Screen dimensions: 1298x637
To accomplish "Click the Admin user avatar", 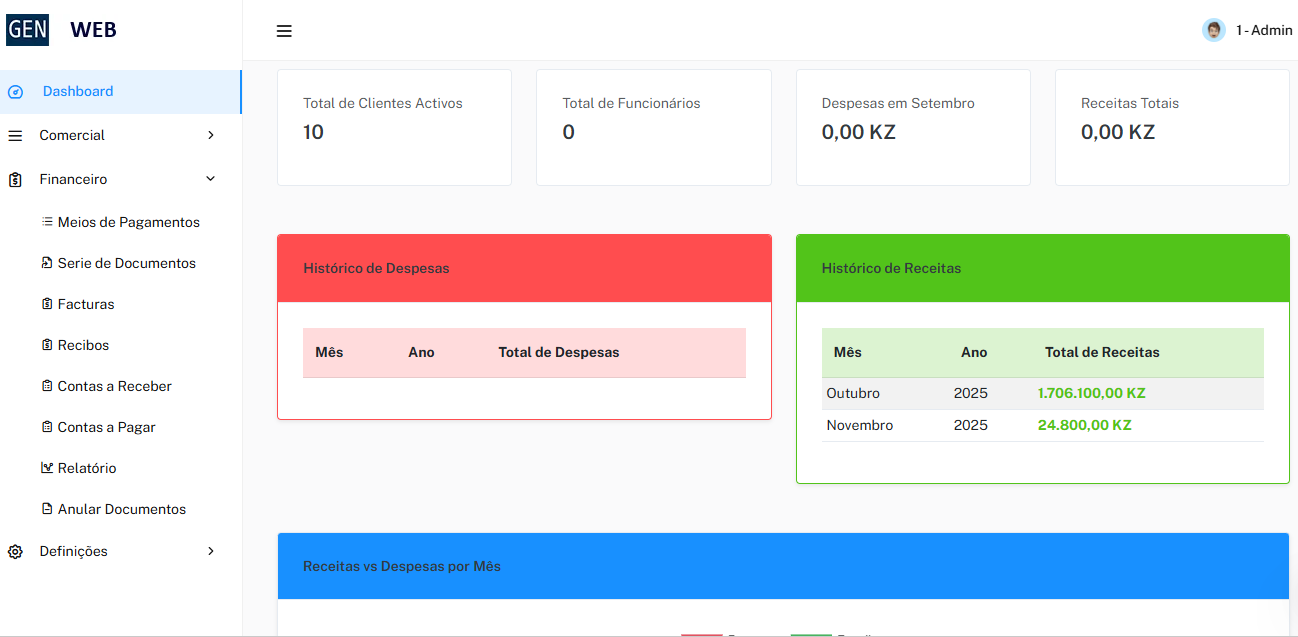I will click(x=1214, y=30).
